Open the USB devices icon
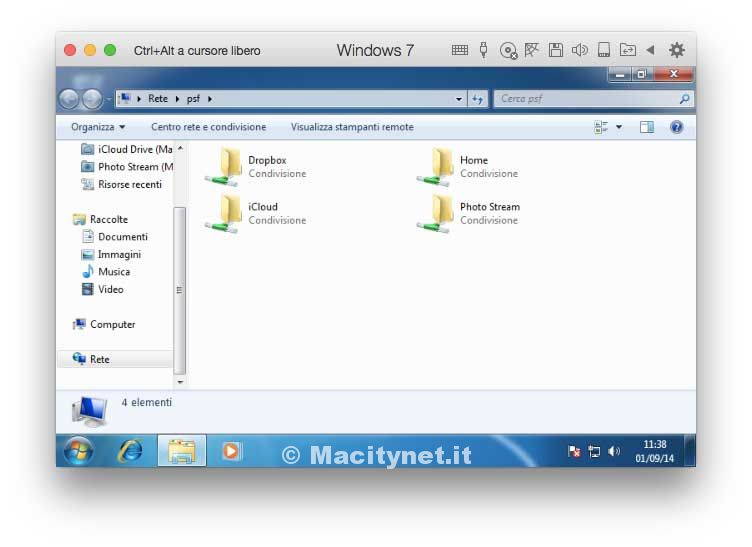The height and width of the screenshot is (547, 752). (x=483, y=50)
